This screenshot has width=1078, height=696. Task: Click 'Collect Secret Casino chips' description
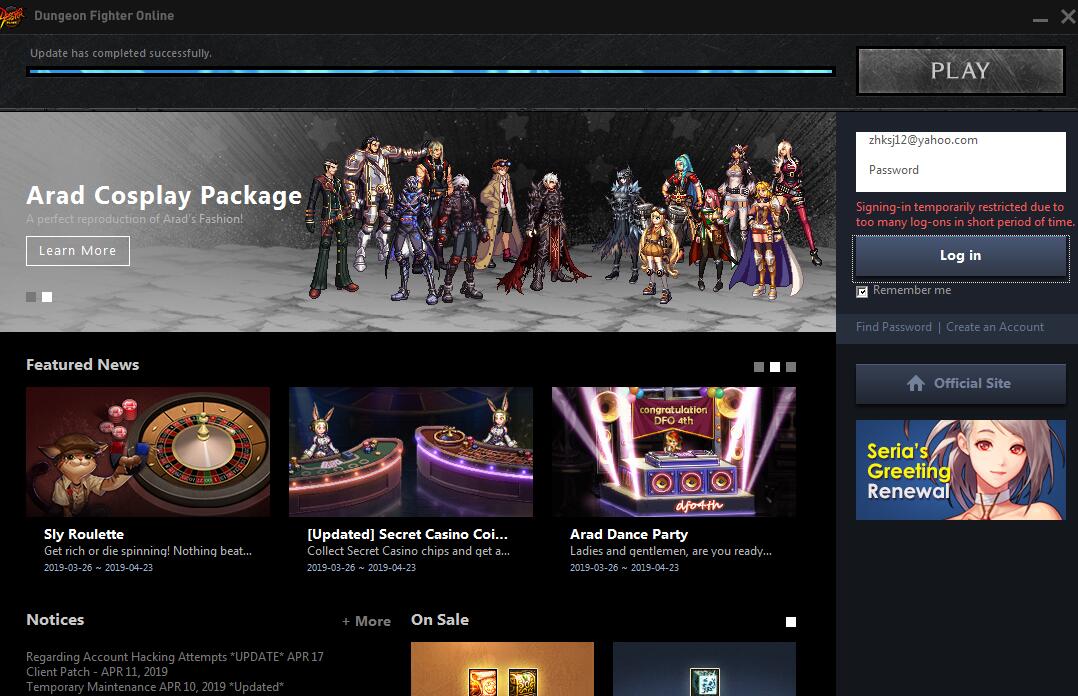click(x=408, y=551)
